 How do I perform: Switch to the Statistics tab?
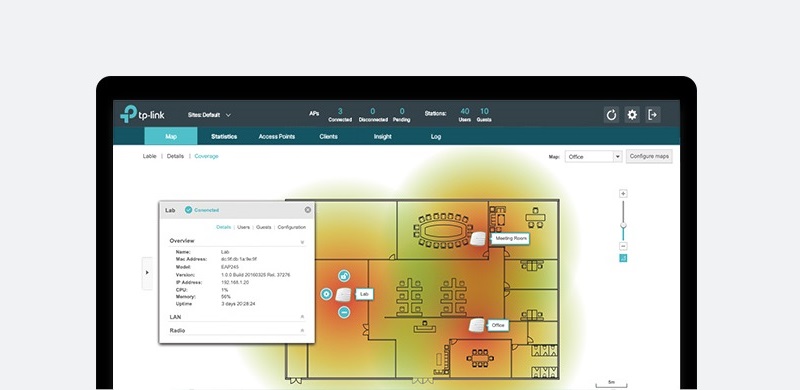[x=224, y=137]
